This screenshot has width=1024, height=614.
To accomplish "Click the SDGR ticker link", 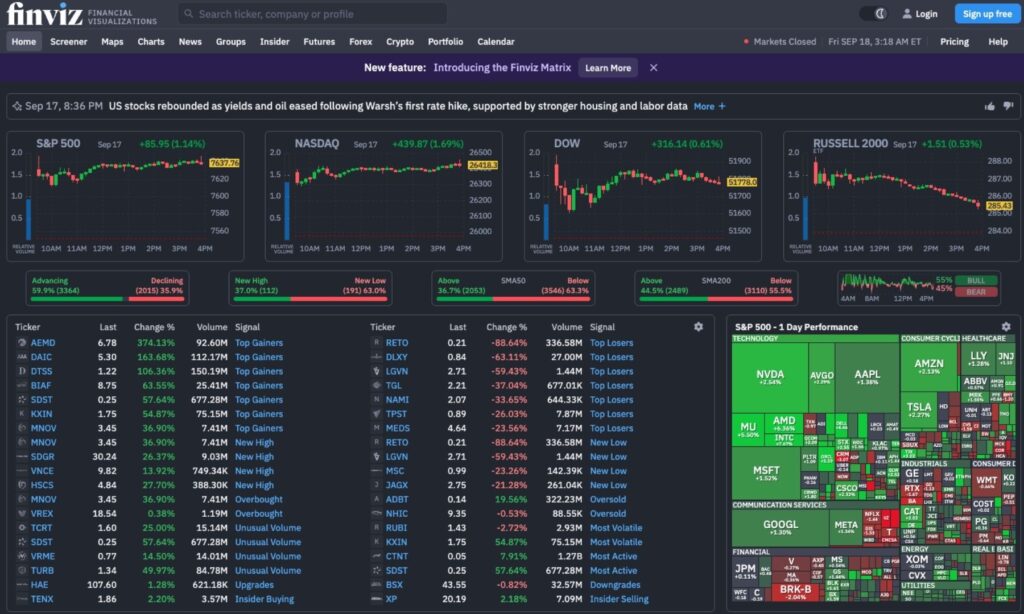I will pos(42,457).
